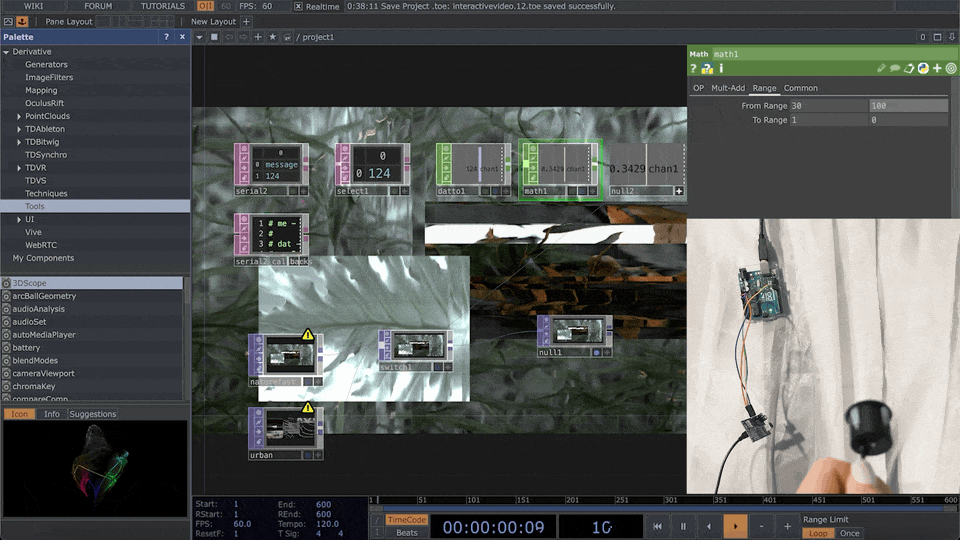Image resolution: width=960 pixels, height=540 pixels.
Task: Click the Palette help question mark icon
Action: 166,37
